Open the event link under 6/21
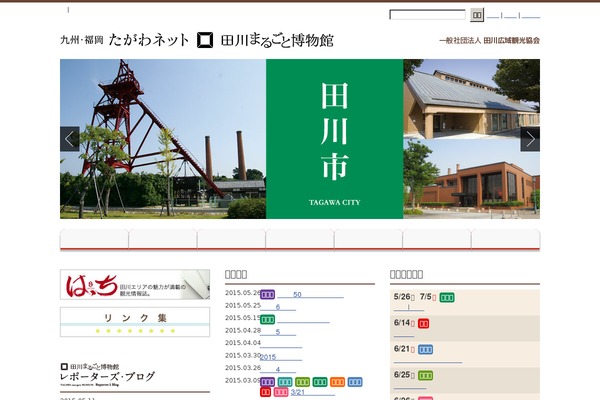The height and width of the screenshot is (400, 600). click(428, 360)
